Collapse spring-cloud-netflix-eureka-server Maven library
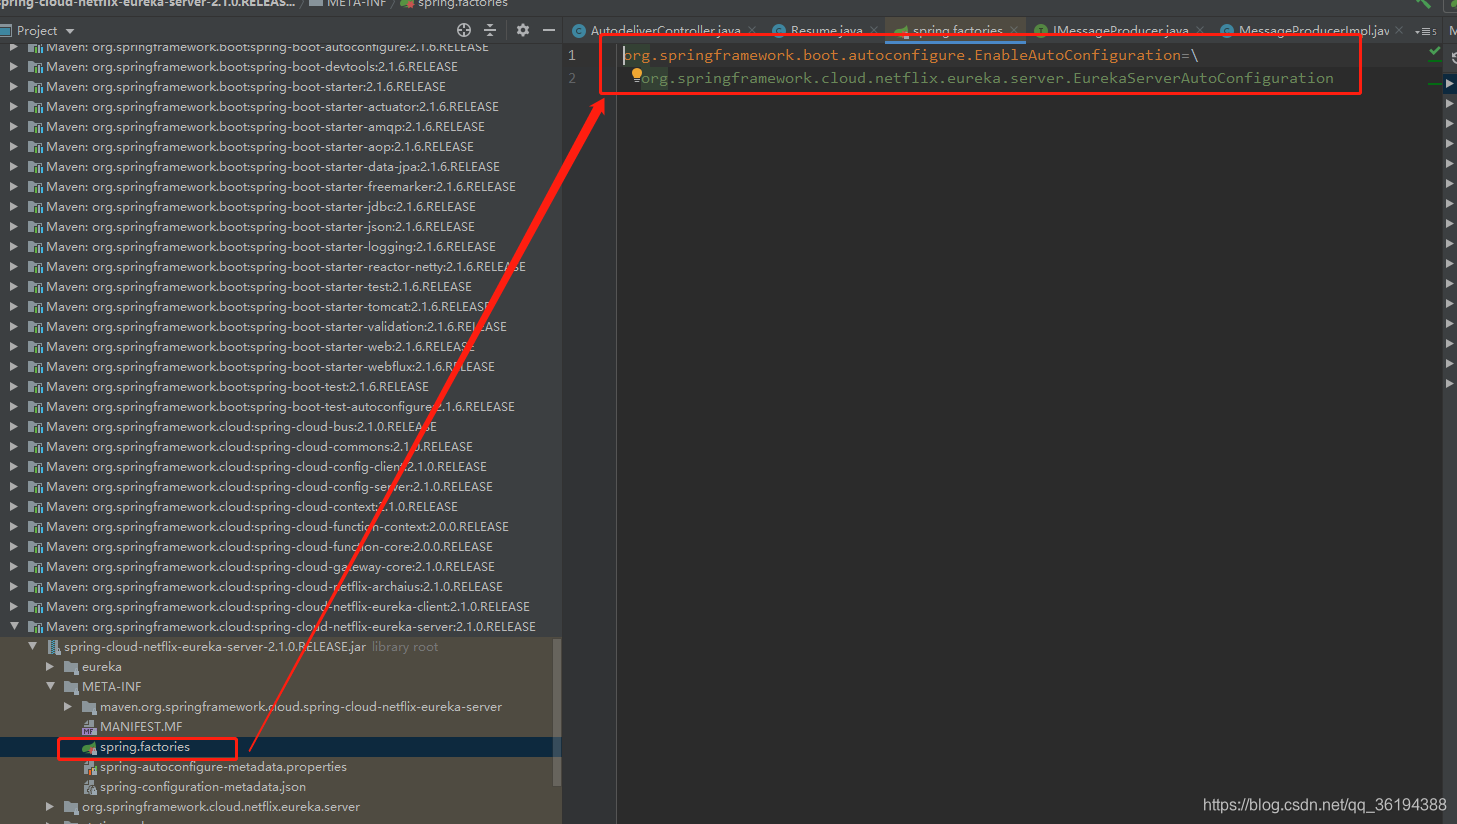Viewport: 1457px width, 824px height. [14, 627]
